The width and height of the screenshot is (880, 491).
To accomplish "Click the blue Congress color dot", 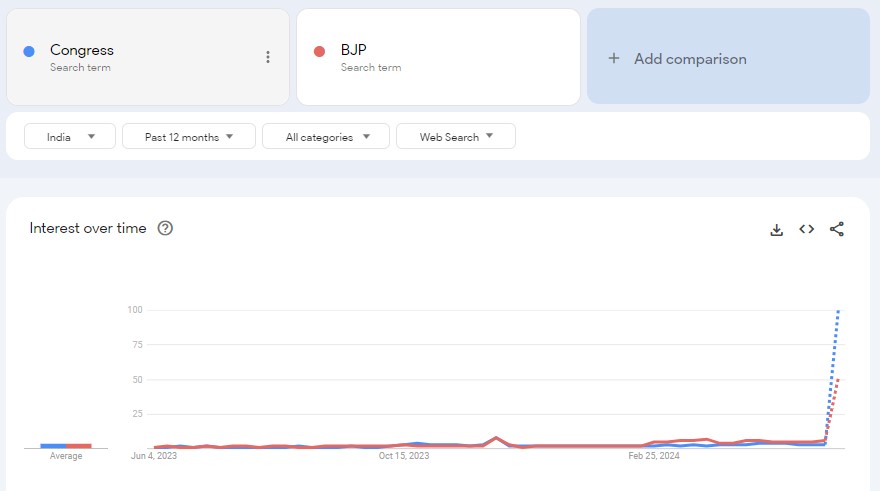I will (x=29, y=51).
